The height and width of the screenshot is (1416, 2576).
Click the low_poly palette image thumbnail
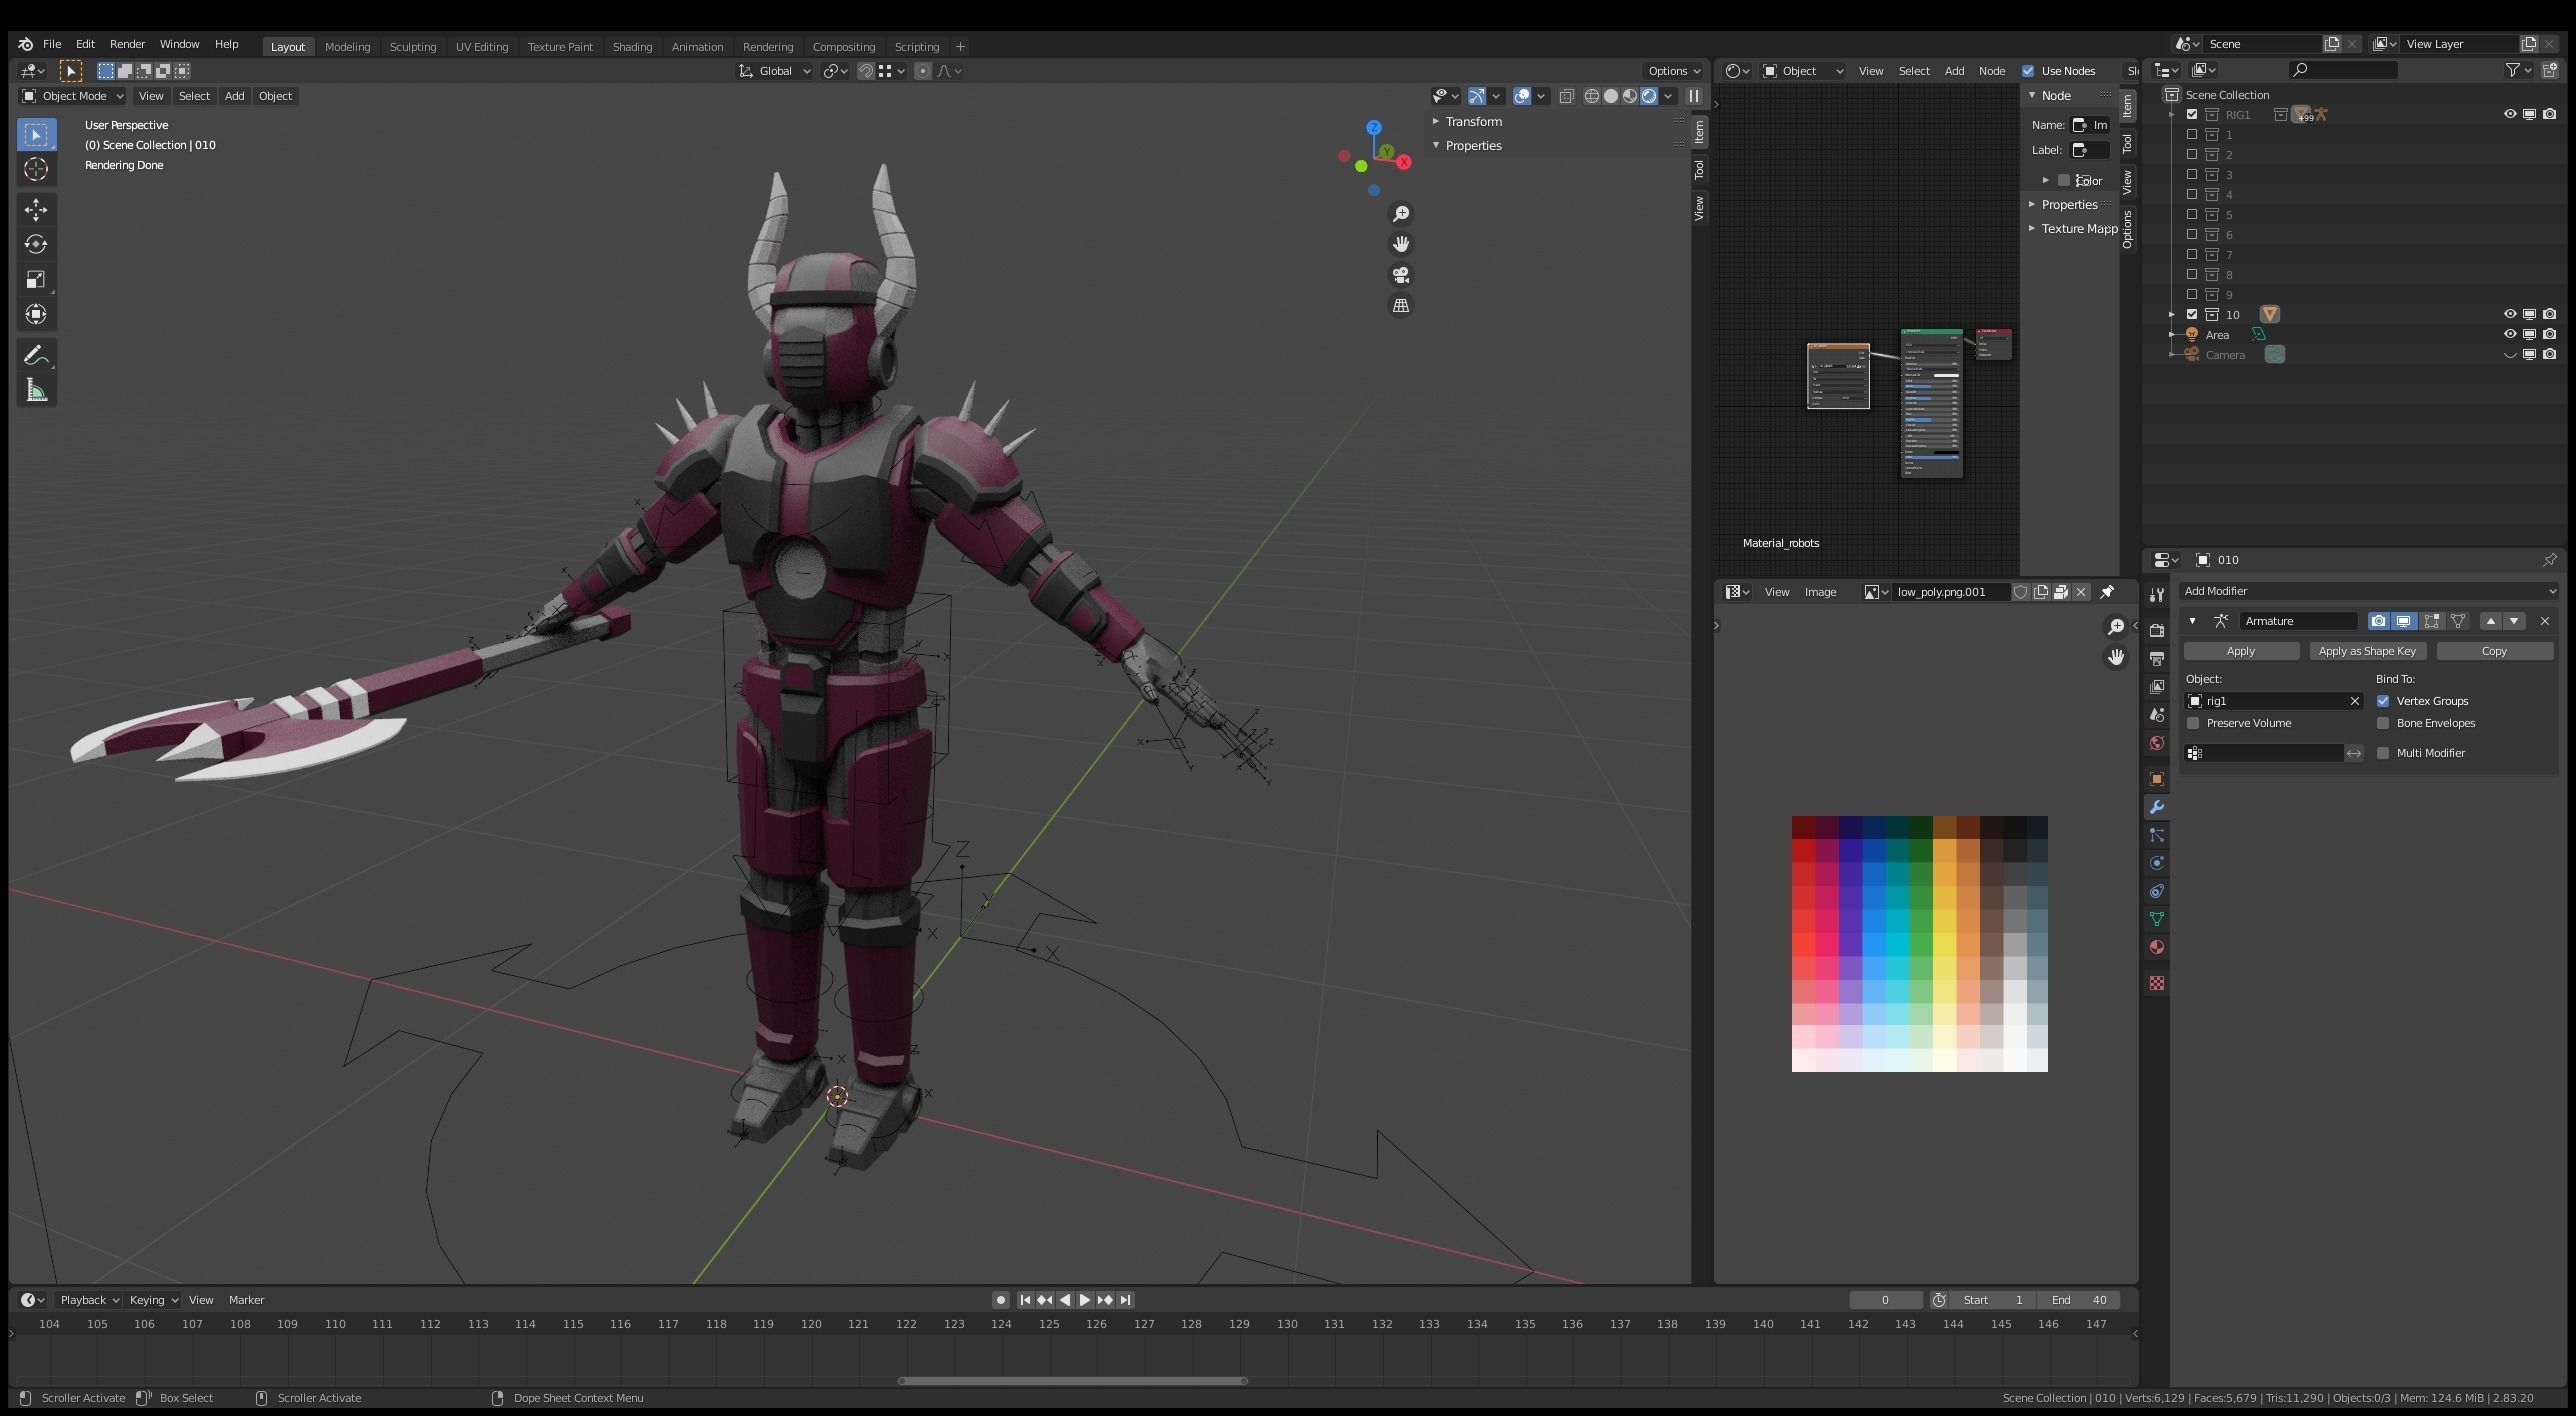coord(1919,944)
